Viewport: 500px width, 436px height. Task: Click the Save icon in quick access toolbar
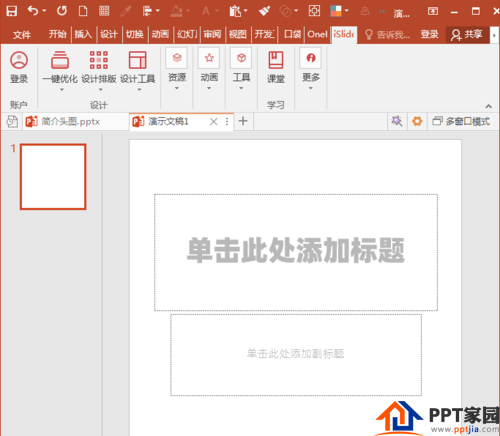tap(12, 11)
